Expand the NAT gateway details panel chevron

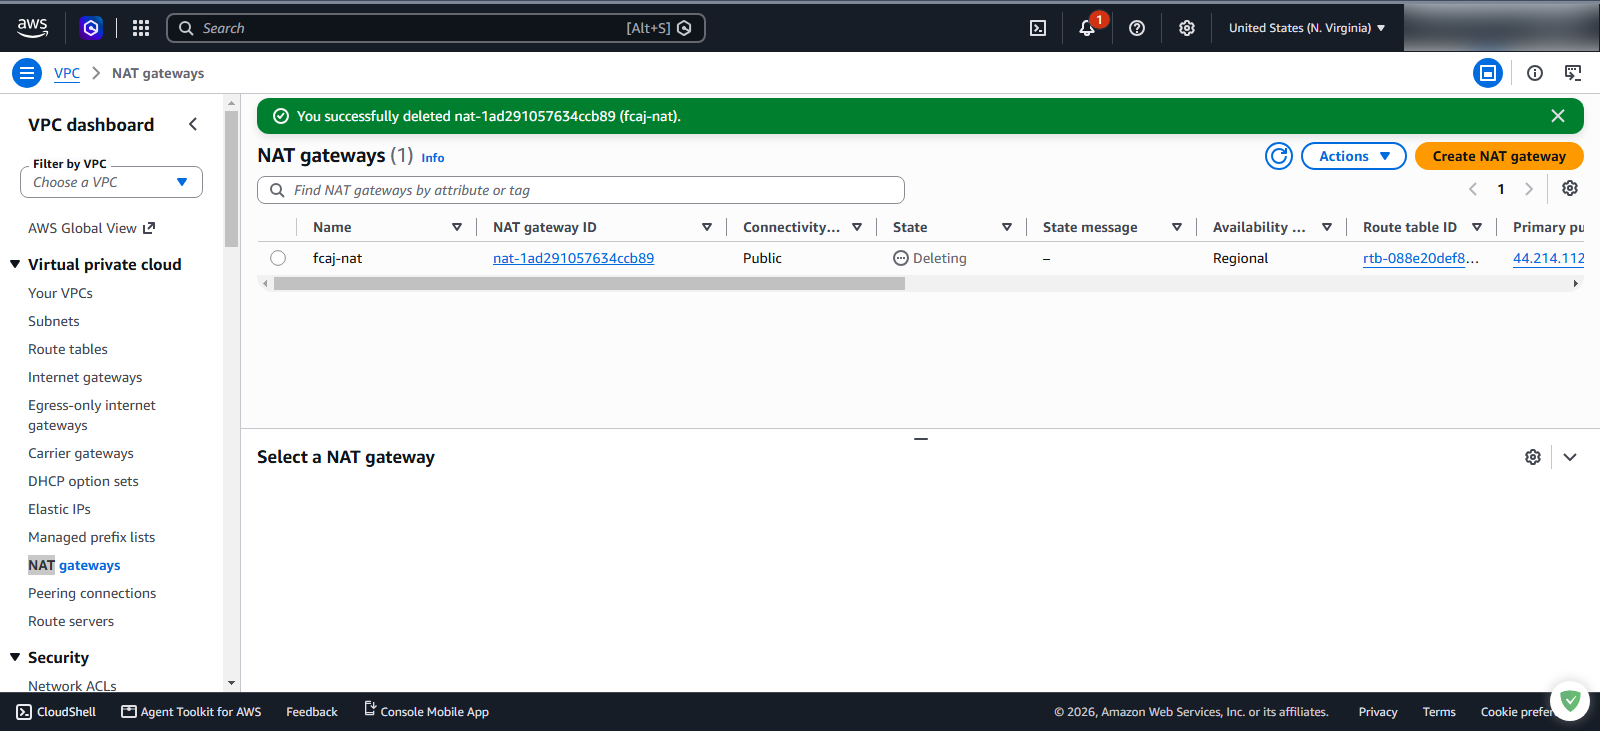pyautogui.click(x=1570, y=457)
